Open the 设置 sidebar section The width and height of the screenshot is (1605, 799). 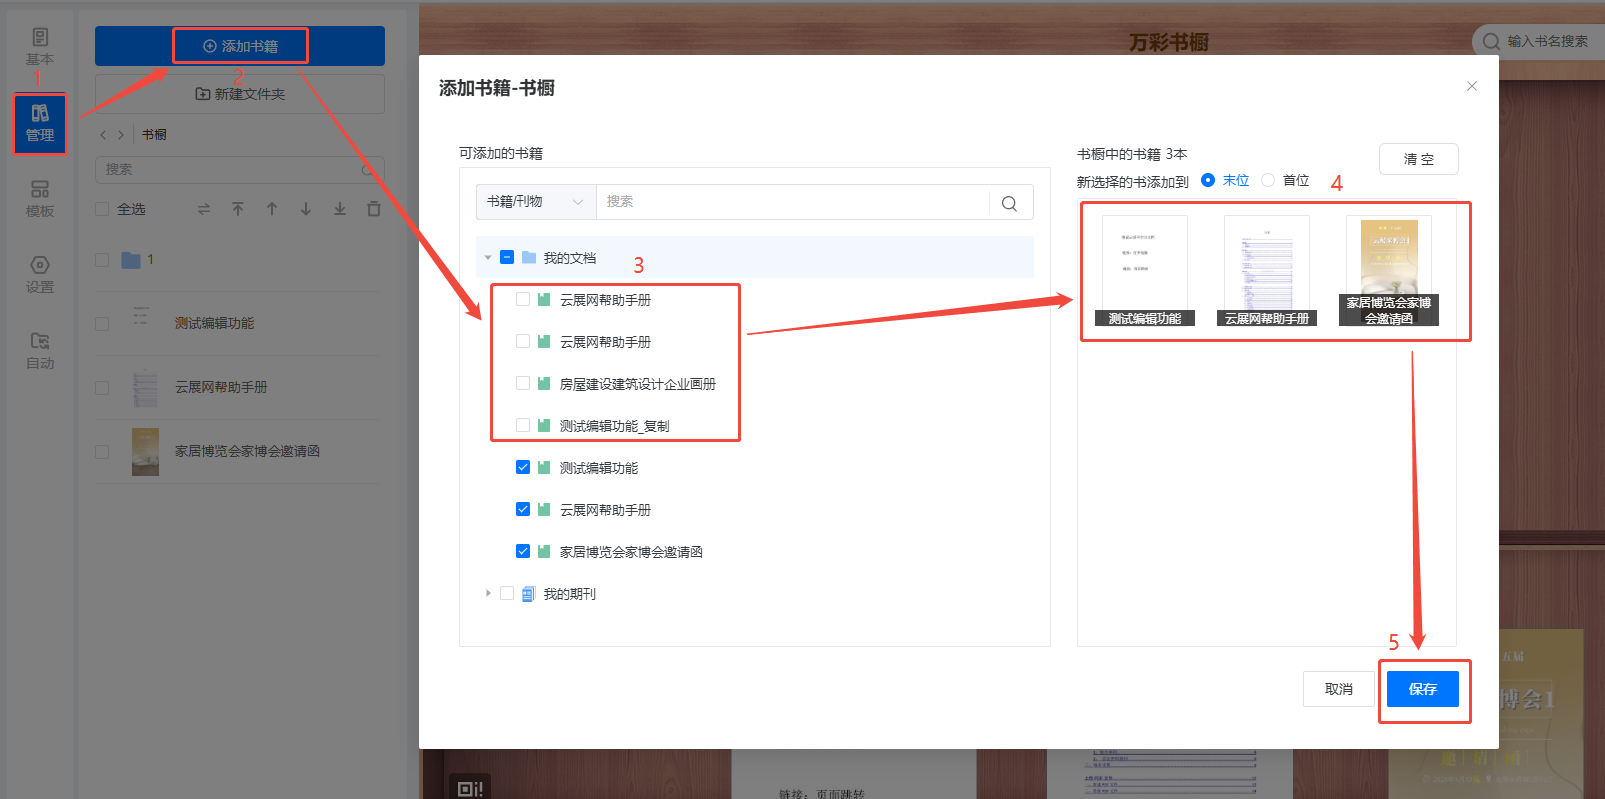(40, 275)
